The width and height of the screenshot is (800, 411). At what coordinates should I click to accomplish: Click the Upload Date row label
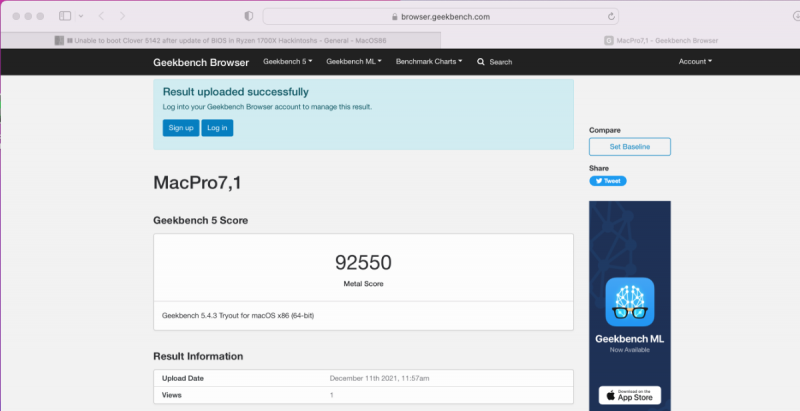[183, 378]
